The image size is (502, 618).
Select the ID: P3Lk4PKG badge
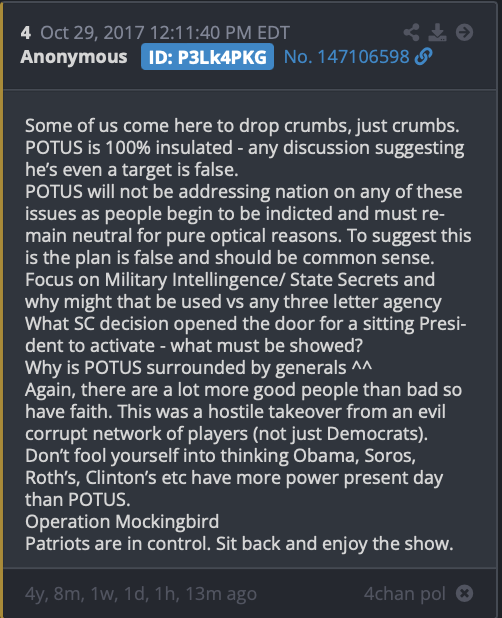pyautogui.click(x=207, y=57)
